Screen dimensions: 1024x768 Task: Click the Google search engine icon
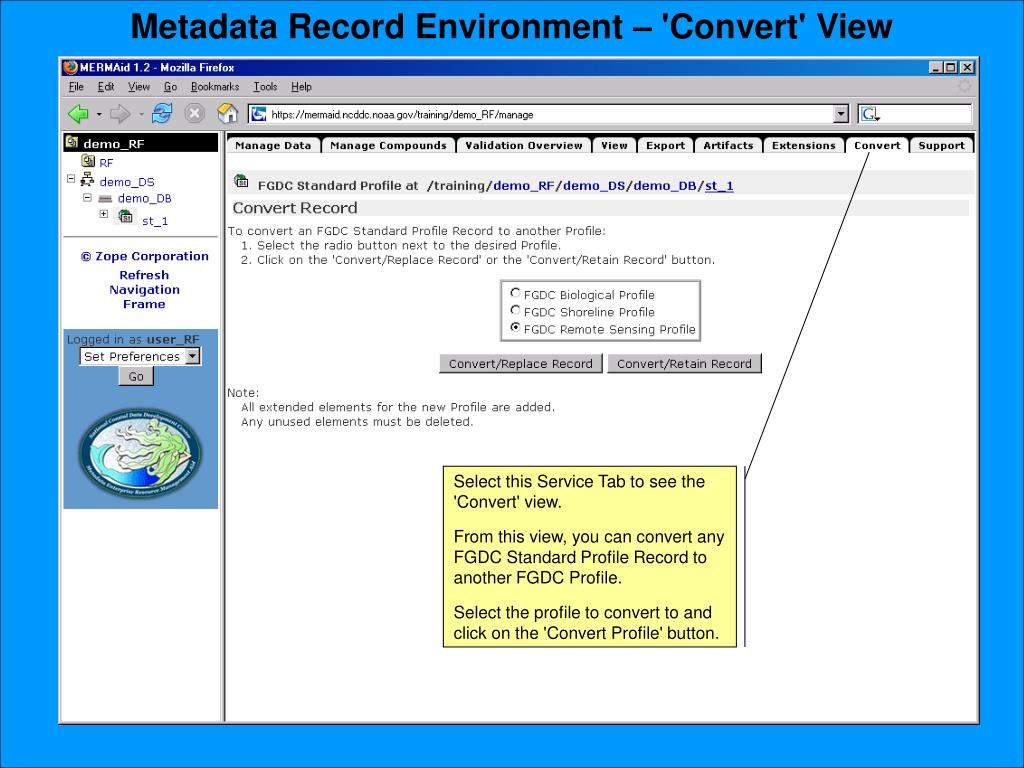click(869, 114)
